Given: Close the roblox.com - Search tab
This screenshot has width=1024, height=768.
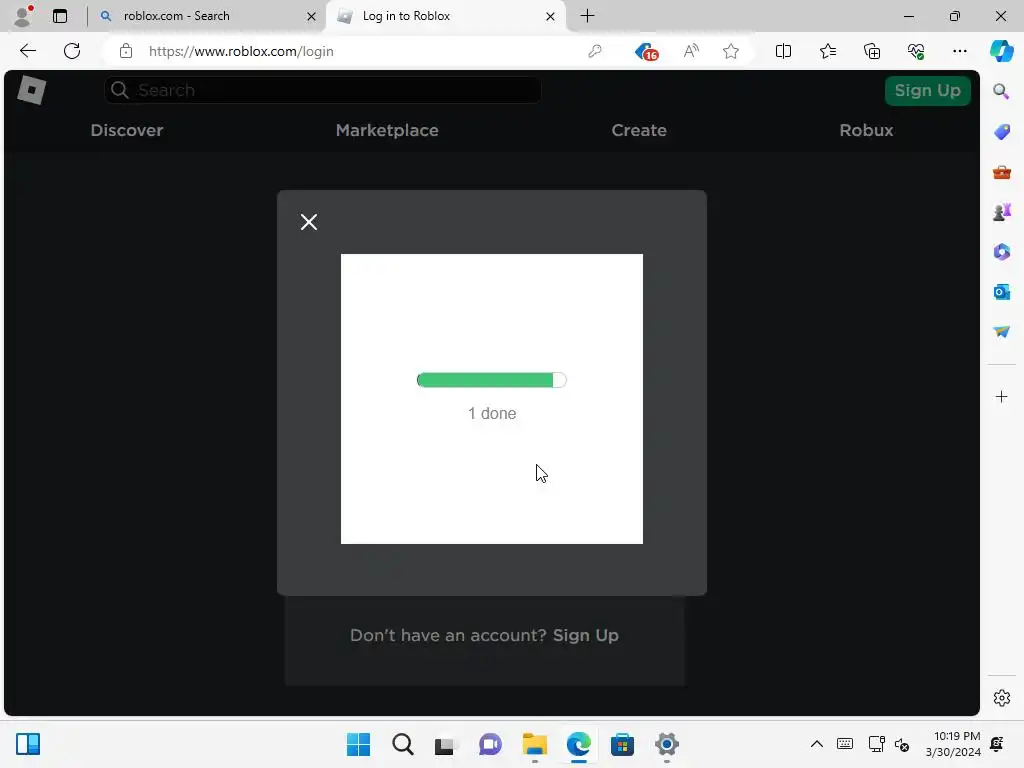Looking at the screenshot, I should click(312, 16).
